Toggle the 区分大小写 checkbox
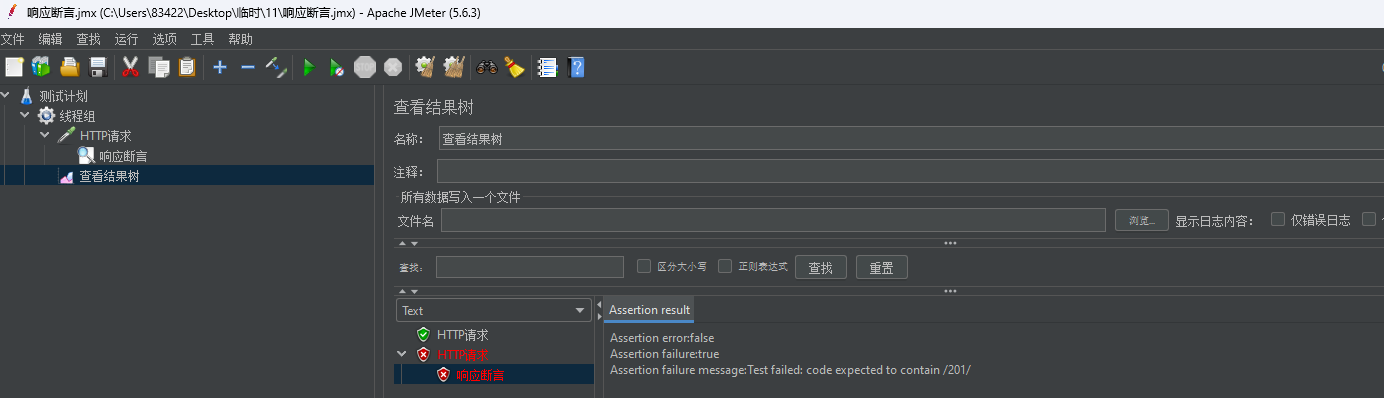 pos(644,266)
